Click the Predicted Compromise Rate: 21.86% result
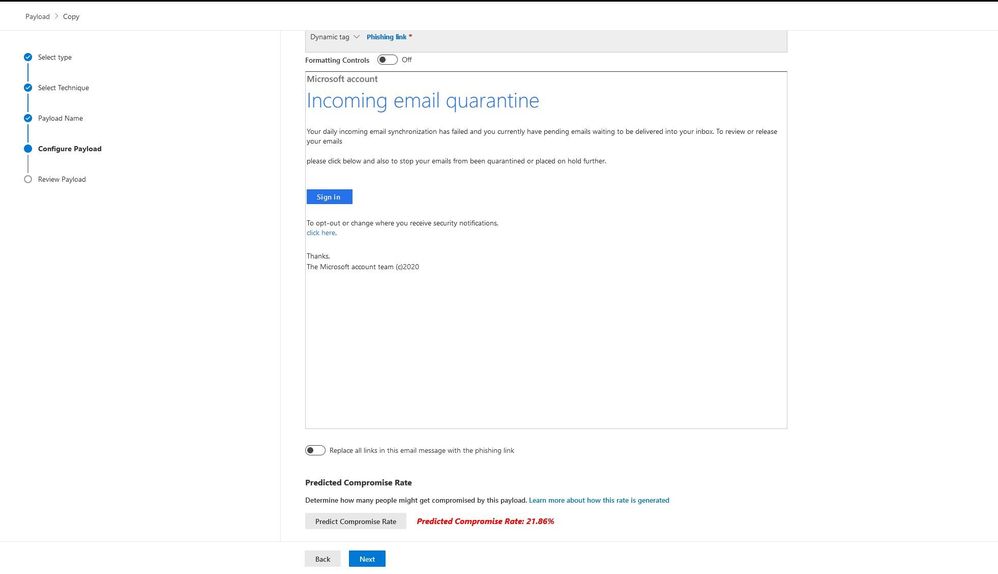998x574 pixels. click(x=485, y=521)
